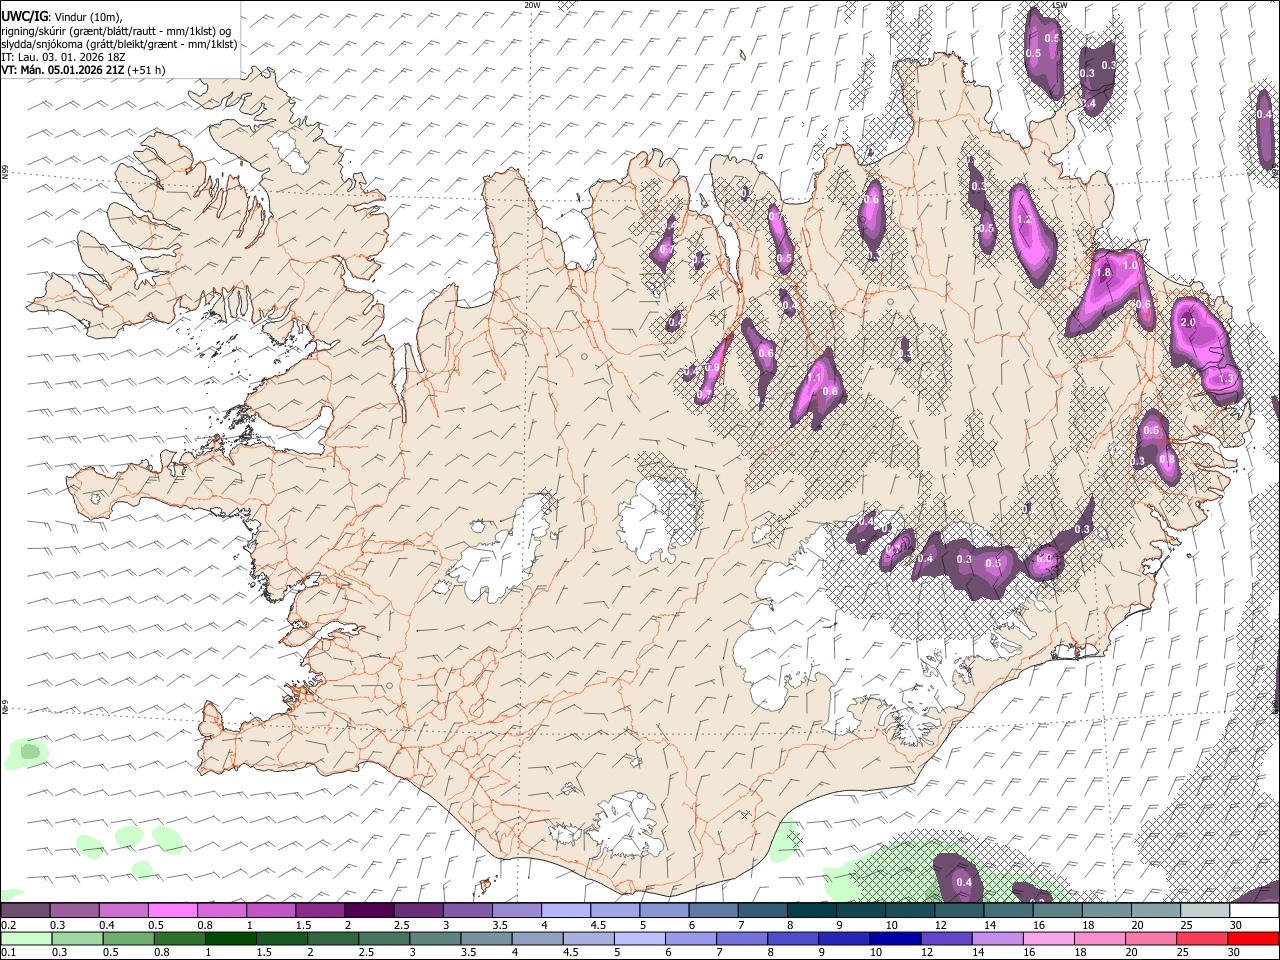Screen dimensions: 1280x960
Task: Click the 4.5 swatch on the snow scale
Action: point(615,911)
